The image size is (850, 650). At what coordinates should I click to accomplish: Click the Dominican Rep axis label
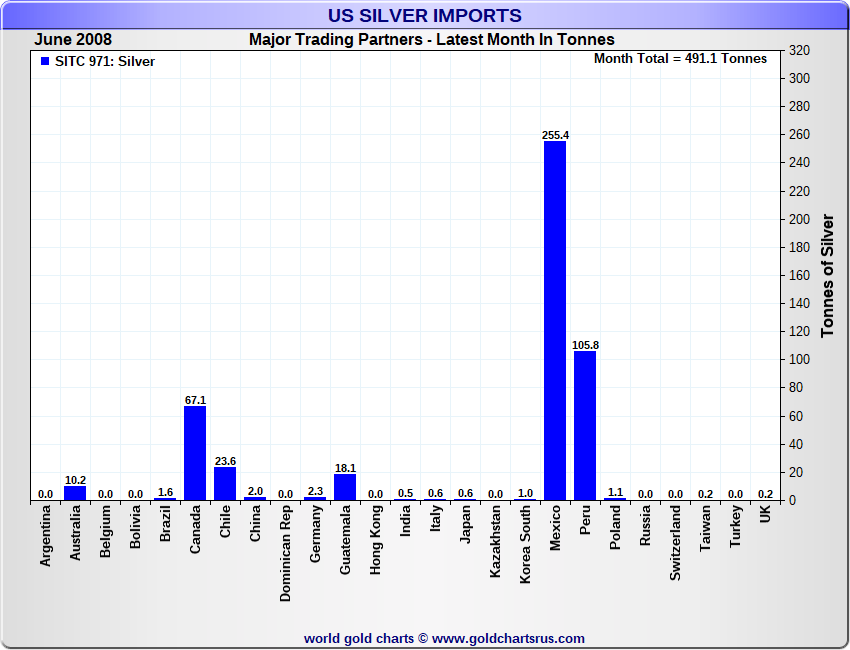tap(286, 551)
